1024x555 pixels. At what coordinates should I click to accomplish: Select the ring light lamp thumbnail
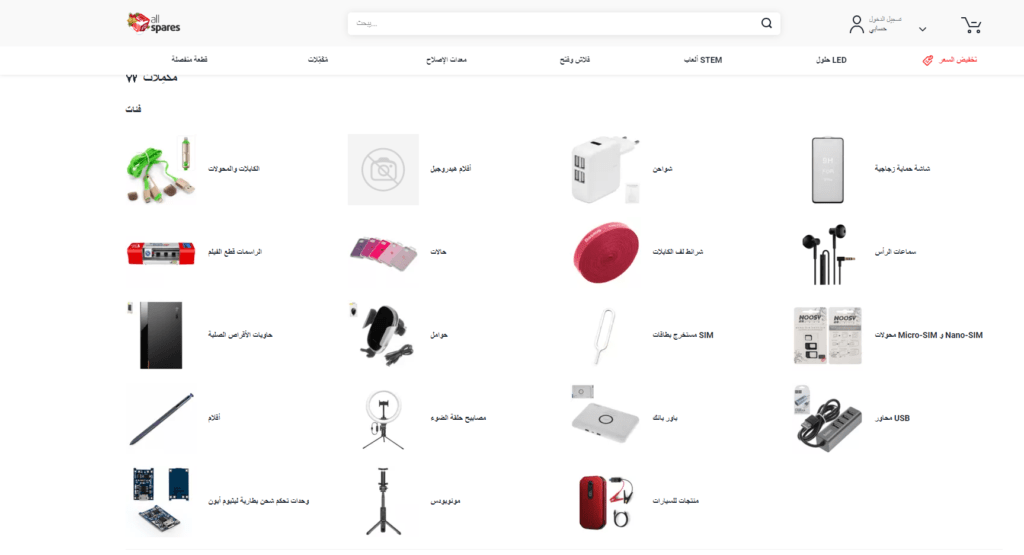pyautogui.click(x=383, y=419)
